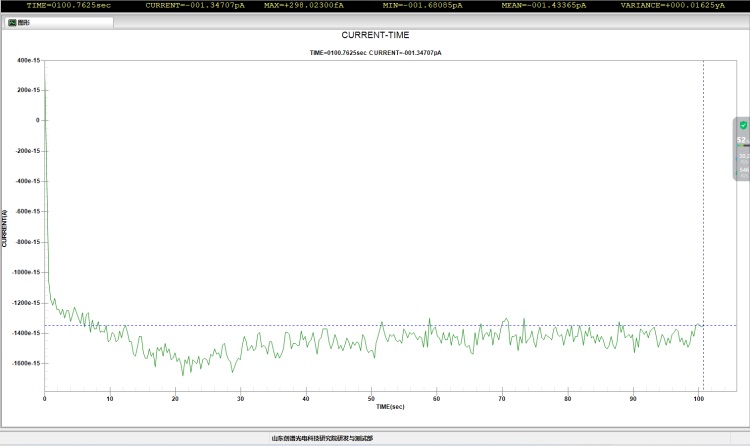Click the colored usage bar in floating widget
This screenshot has height=446, width=750.
pyautogui.click(x=743, y=147)
